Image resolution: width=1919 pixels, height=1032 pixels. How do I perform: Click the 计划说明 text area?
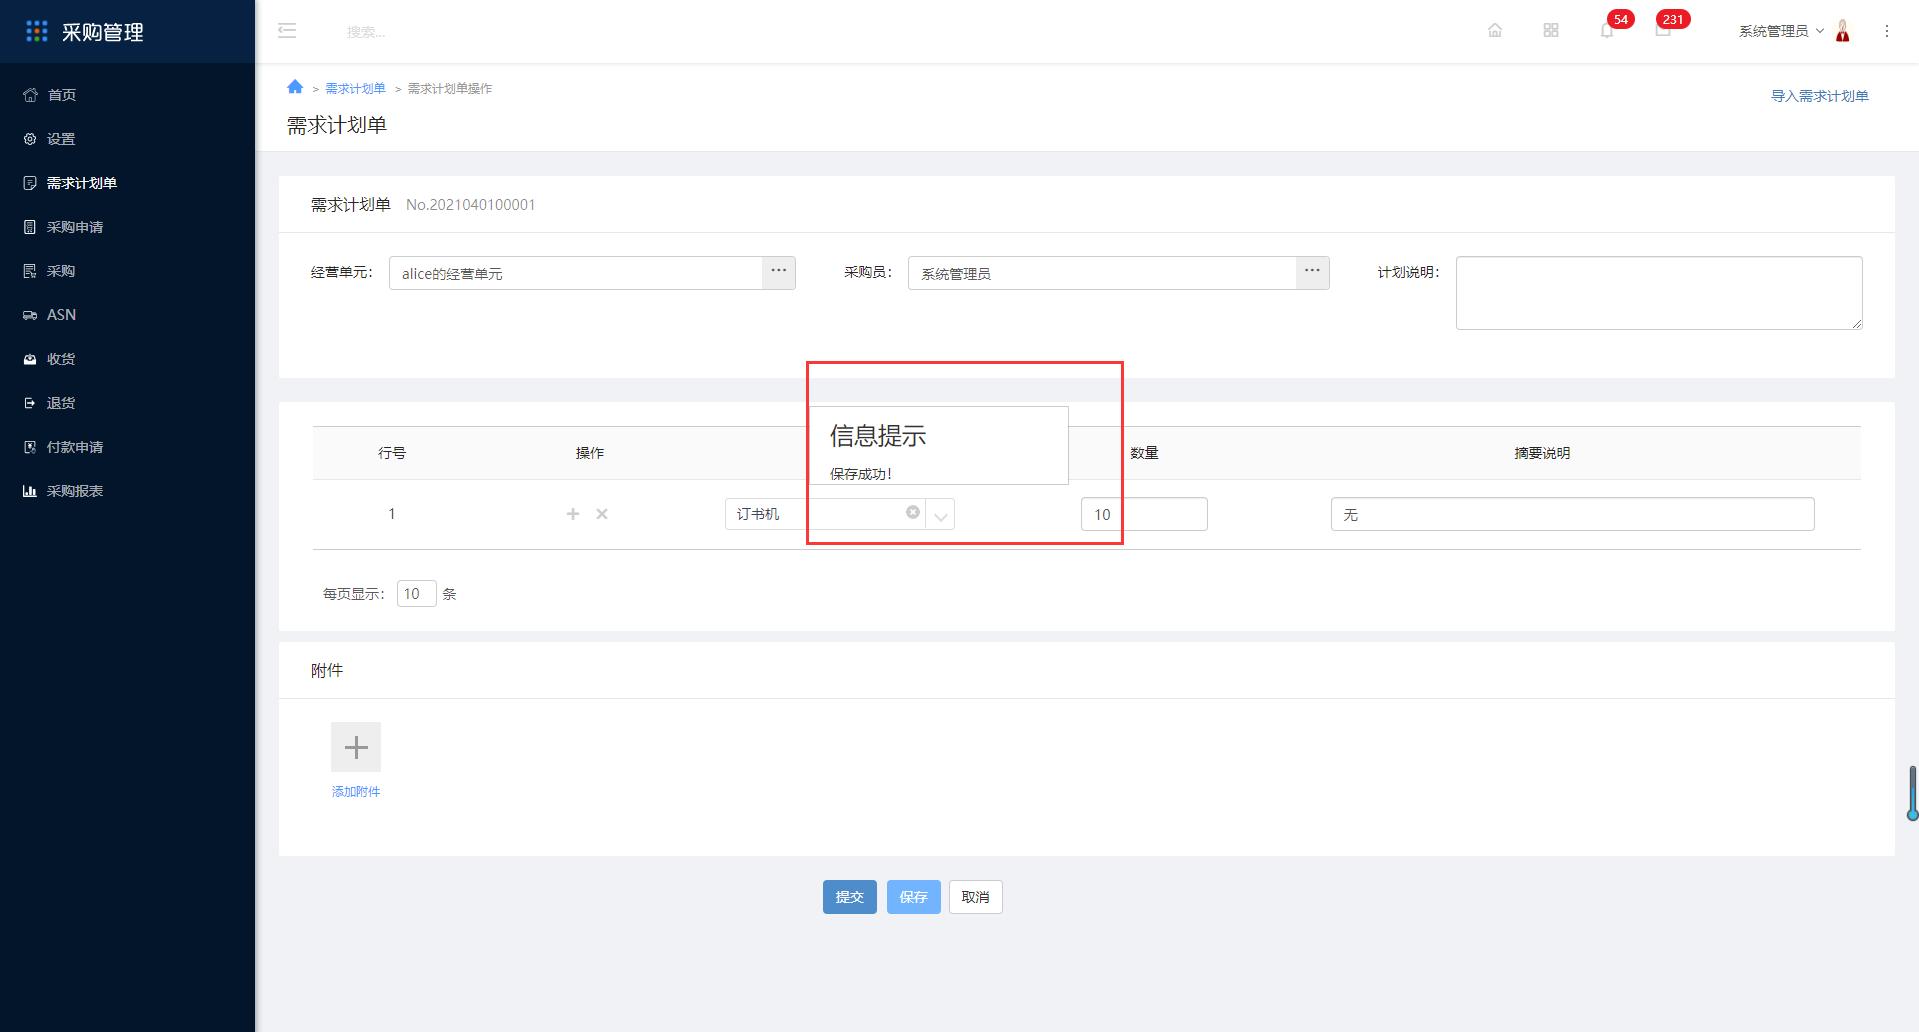1659,293
